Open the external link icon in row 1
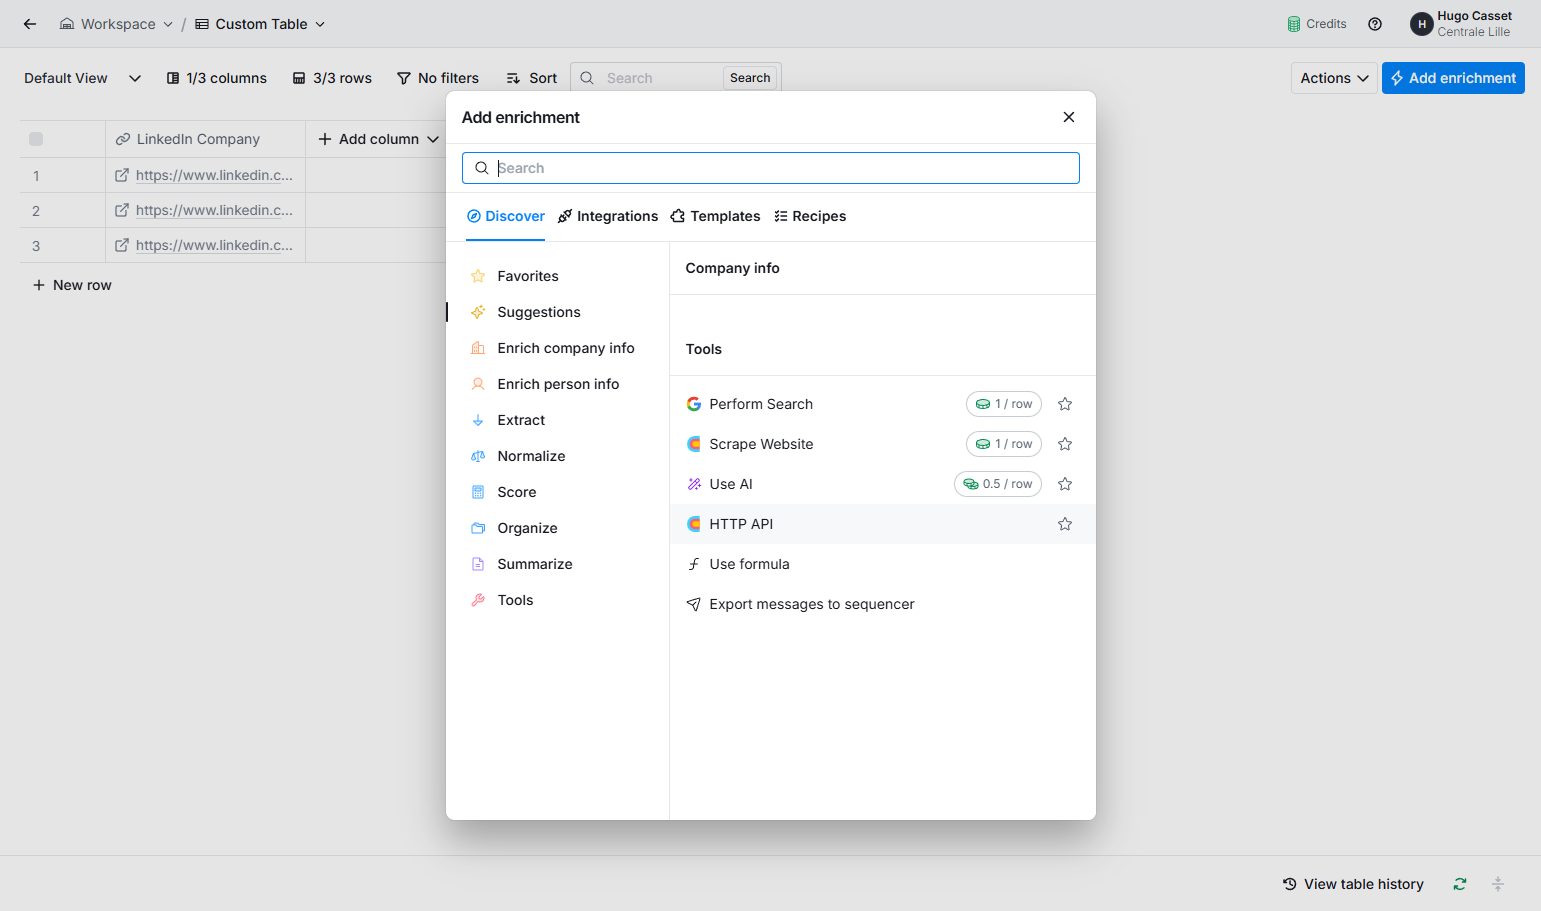This screenshot has width=1541, height=911. click(122, 175)
